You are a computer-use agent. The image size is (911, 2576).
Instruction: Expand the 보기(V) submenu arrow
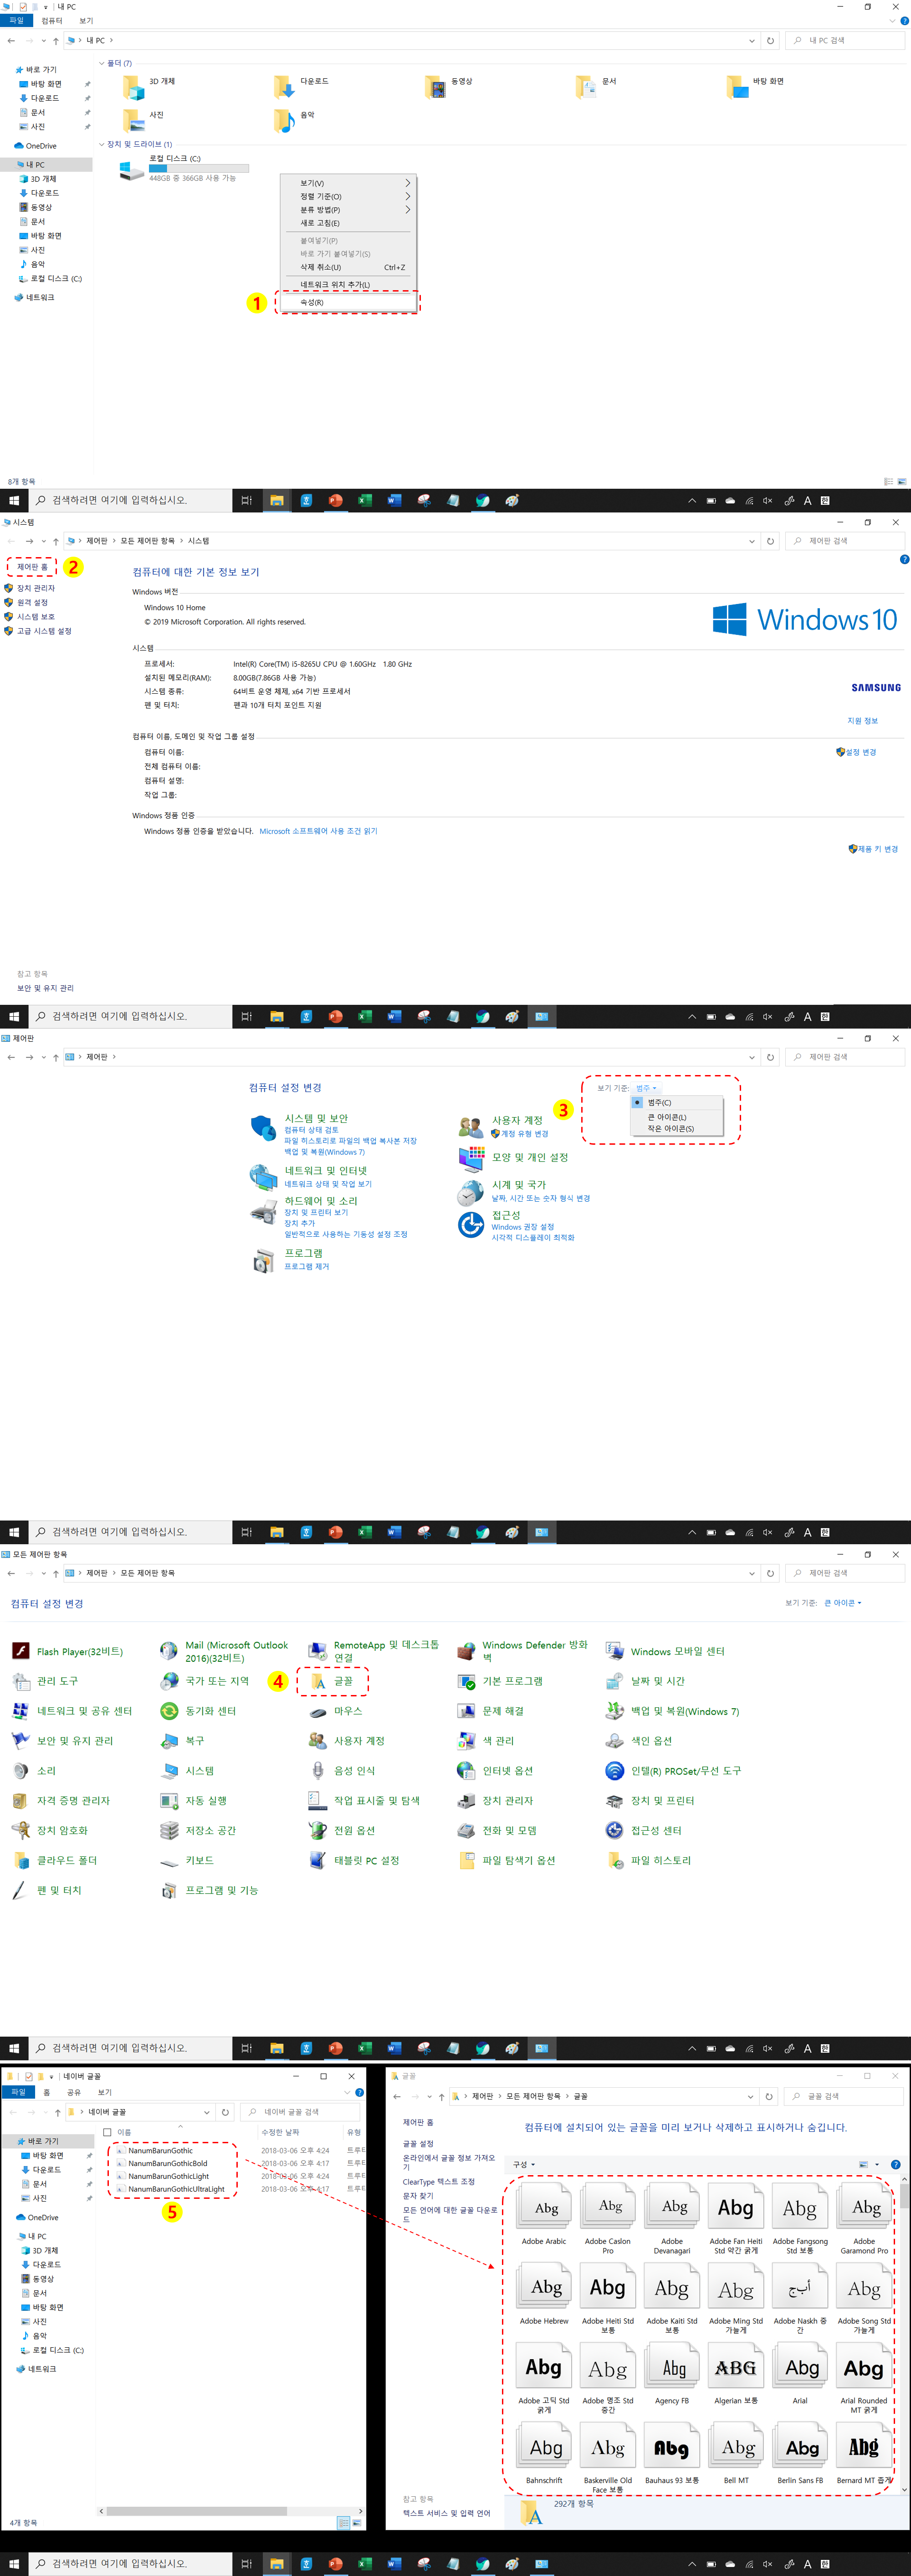(x=407, y=183)
